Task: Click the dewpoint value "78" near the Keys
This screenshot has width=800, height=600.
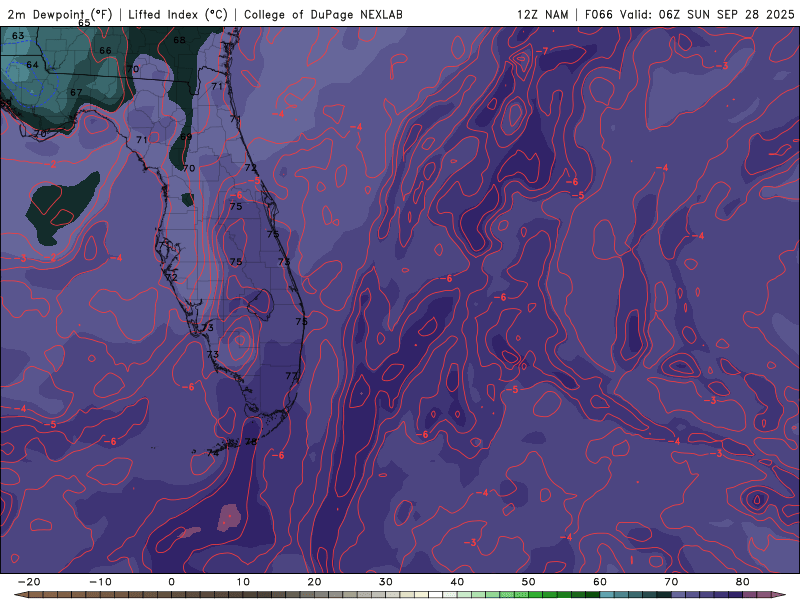Action: pos(251,442)
